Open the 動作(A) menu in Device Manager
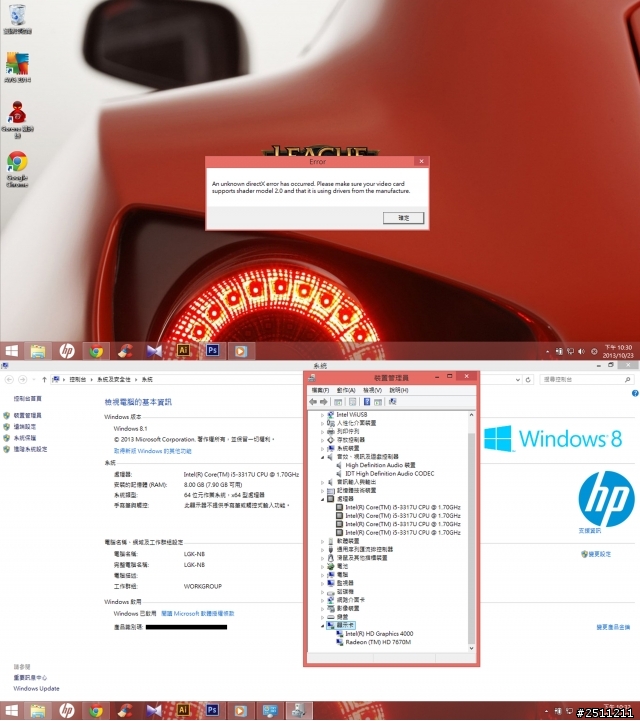 pos(346,390)
